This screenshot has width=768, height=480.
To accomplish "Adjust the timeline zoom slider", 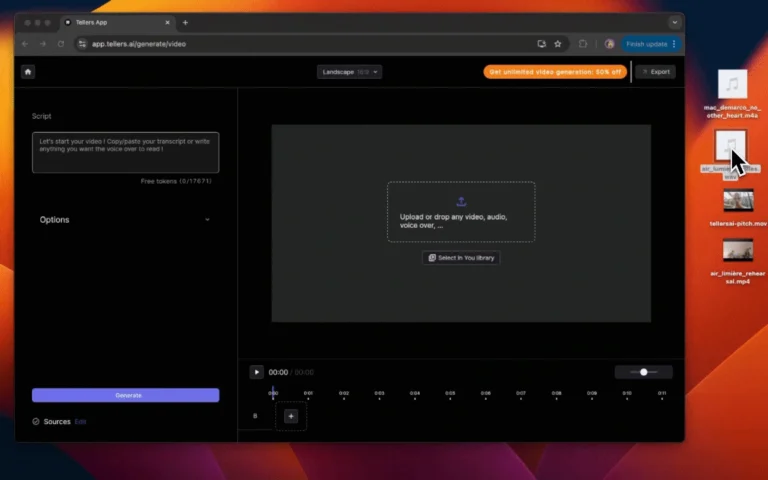I will [644, 372].
